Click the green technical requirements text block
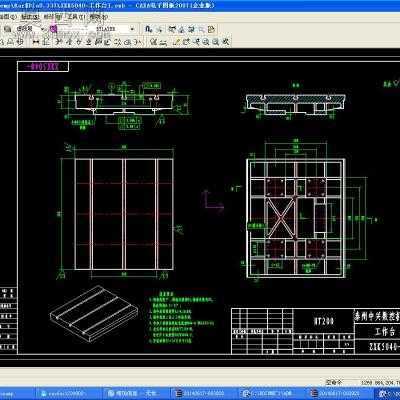Image resolution: width=400 pixels, height=400 pixels. click(x=181, y=317)
